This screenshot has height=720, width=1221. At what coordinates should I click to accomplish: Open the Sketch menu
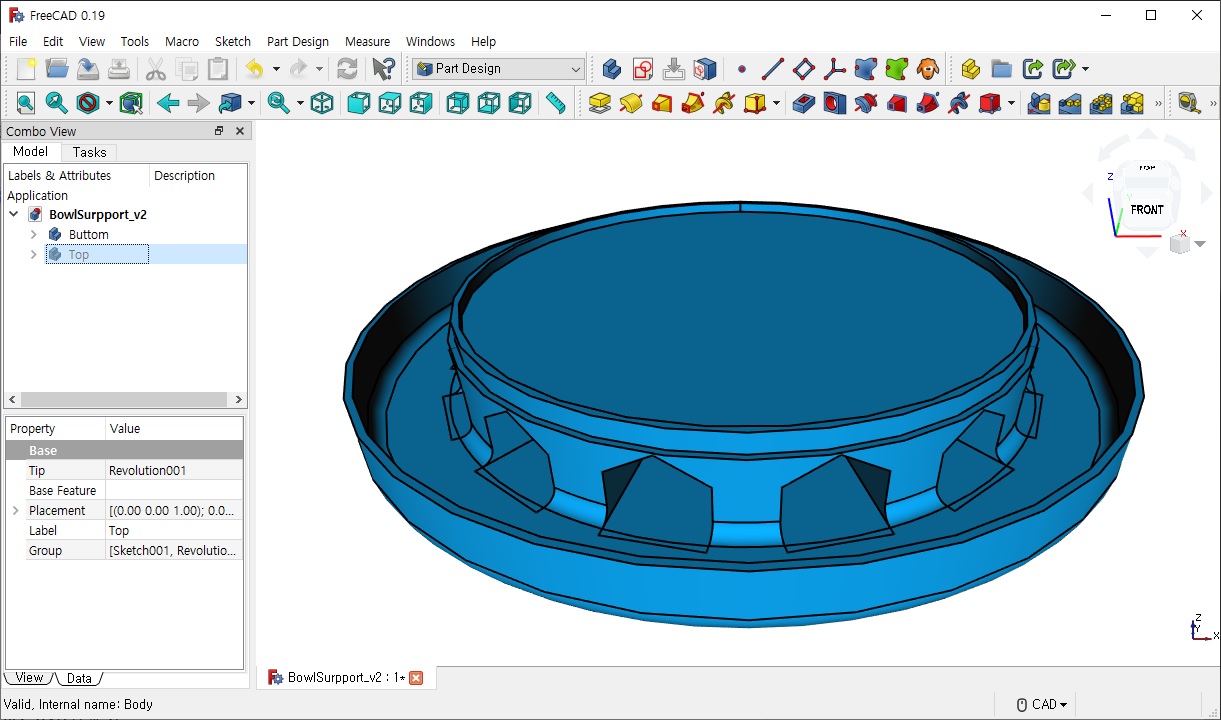coord(233,41)
